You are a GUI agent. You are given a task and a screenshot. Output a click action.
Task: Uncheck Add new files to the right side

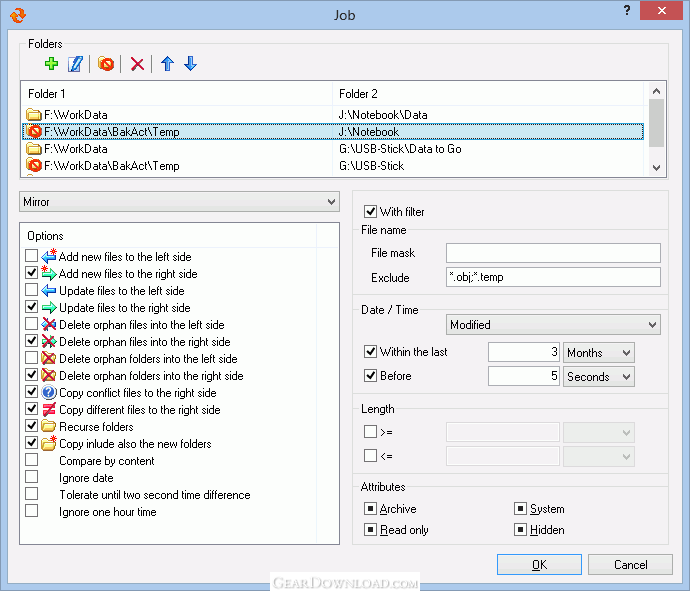point(31,273)
